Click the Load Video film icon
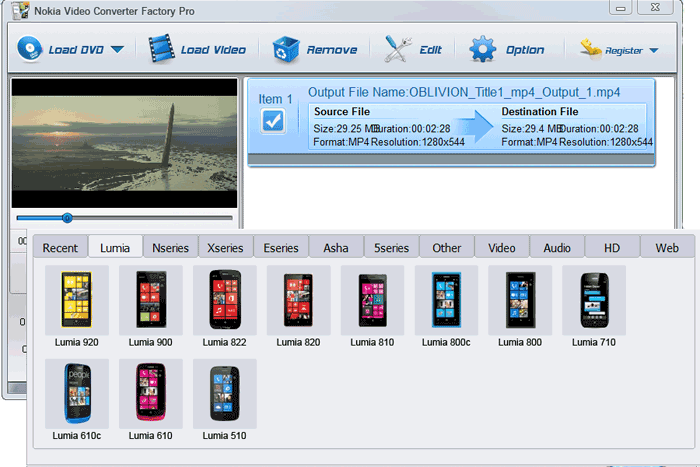 tap(161, 49)
